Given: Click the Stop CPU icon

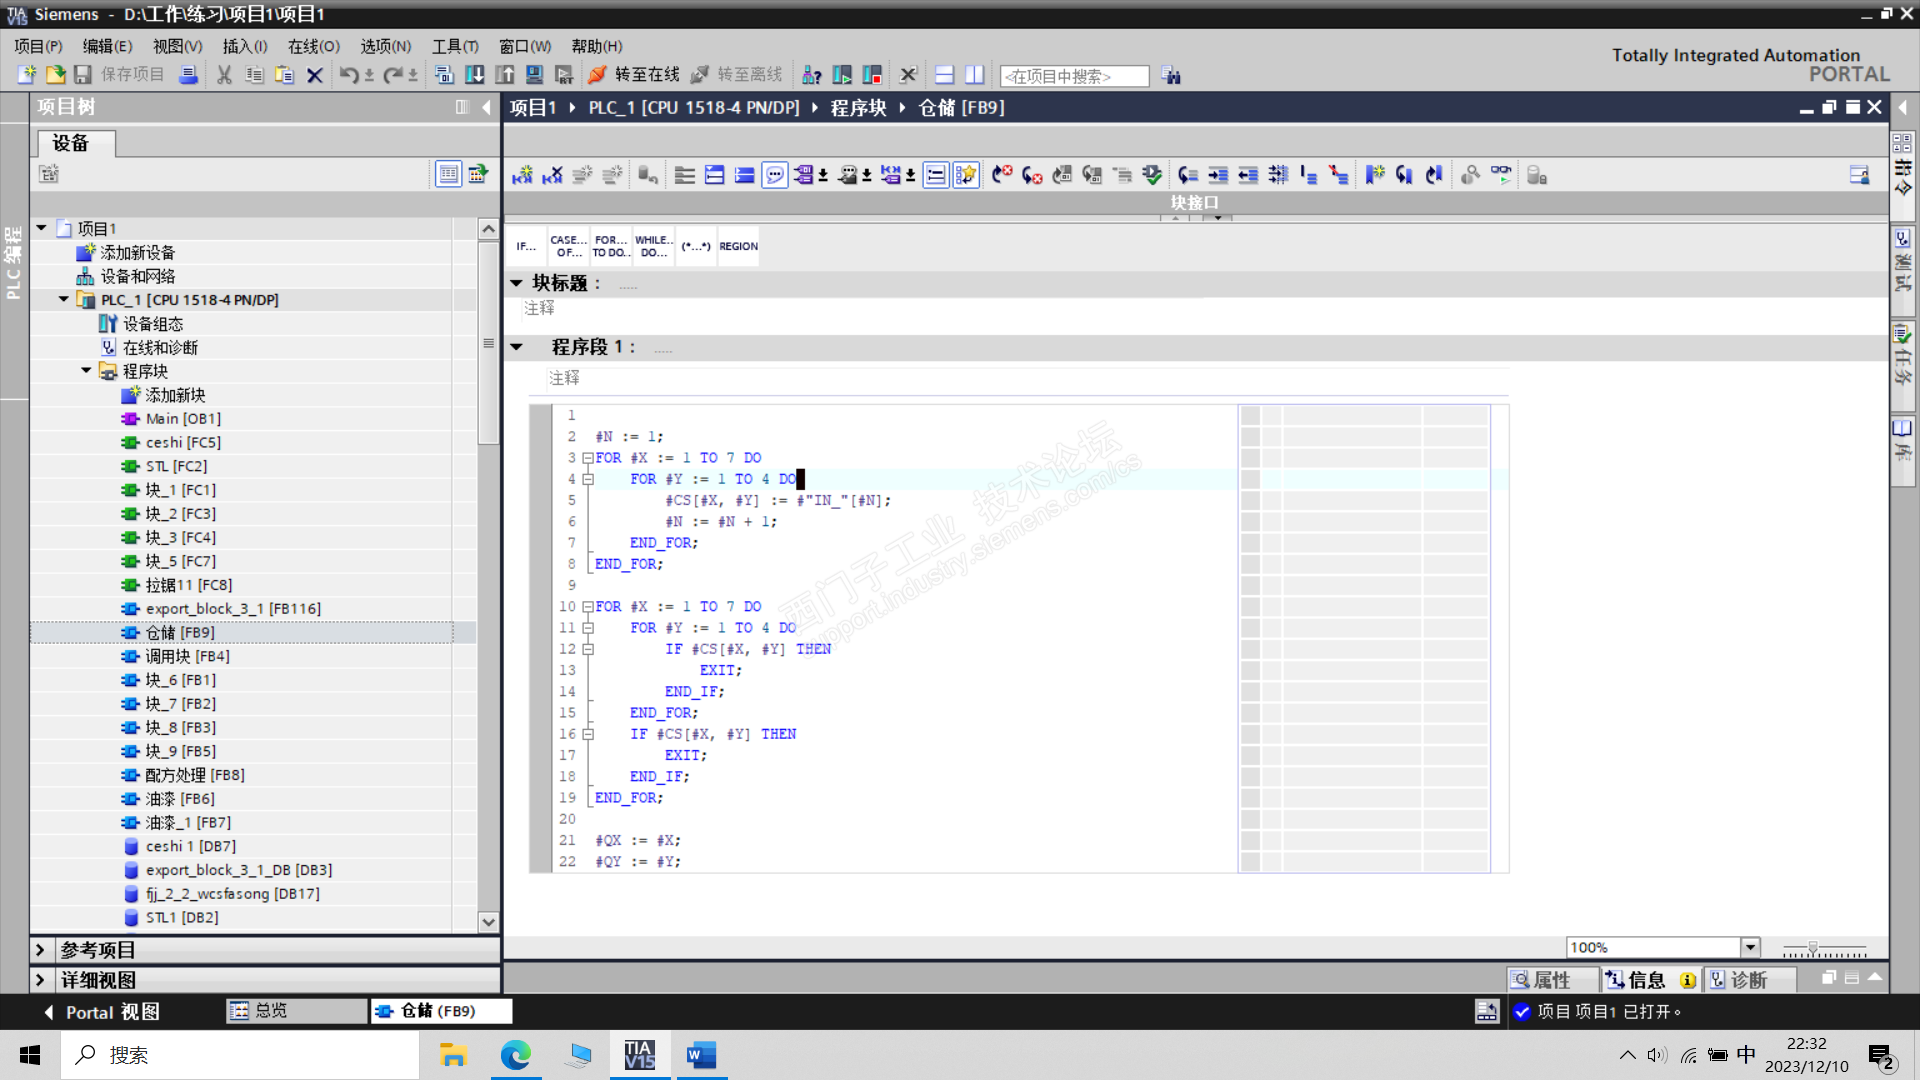Looking at the screenshot, I should (872, 75).
